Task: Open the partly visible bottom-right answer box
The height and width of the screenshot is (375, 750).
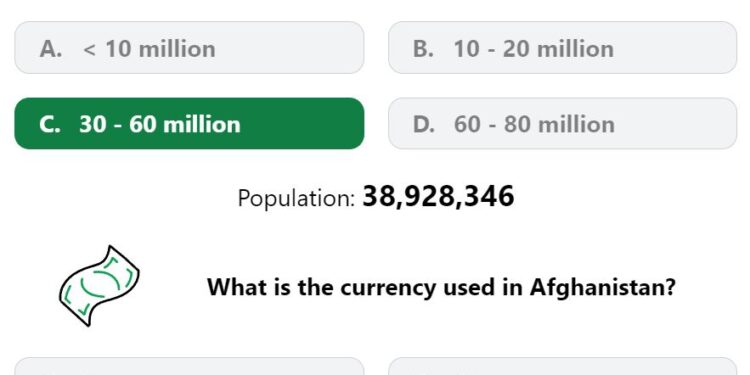Action: (562, 366)
